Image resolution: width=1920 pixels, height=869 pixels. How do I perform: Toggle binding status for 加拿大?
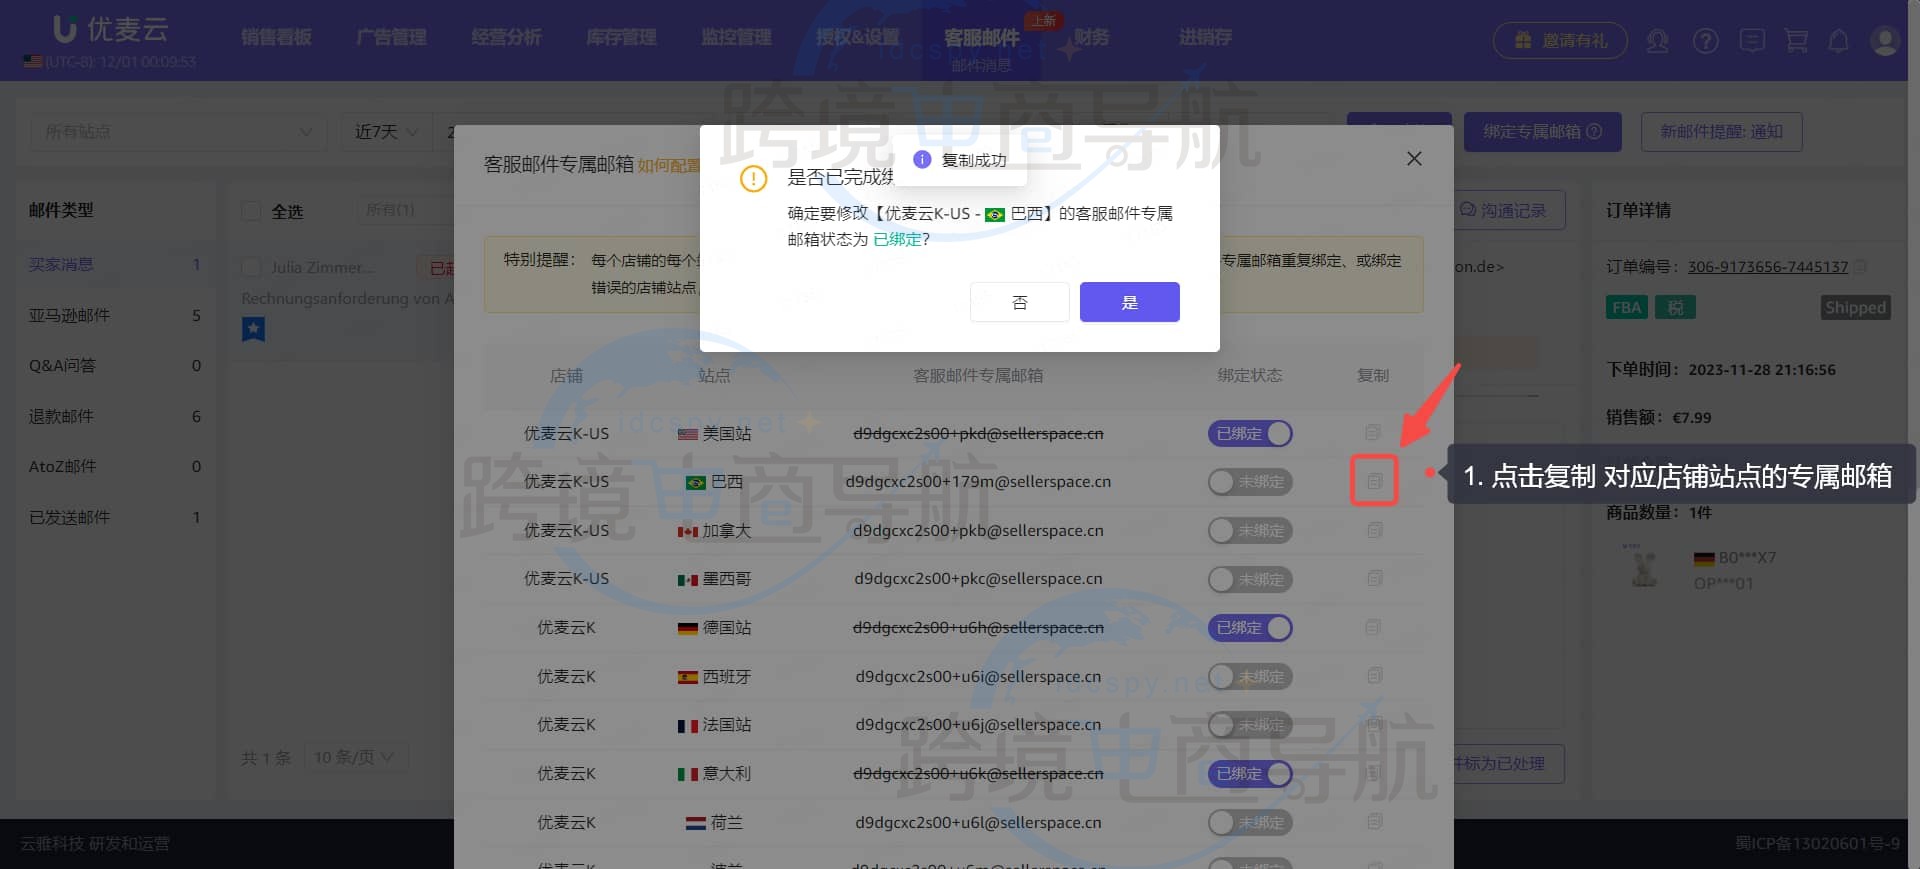click(x=1250, y=530)
